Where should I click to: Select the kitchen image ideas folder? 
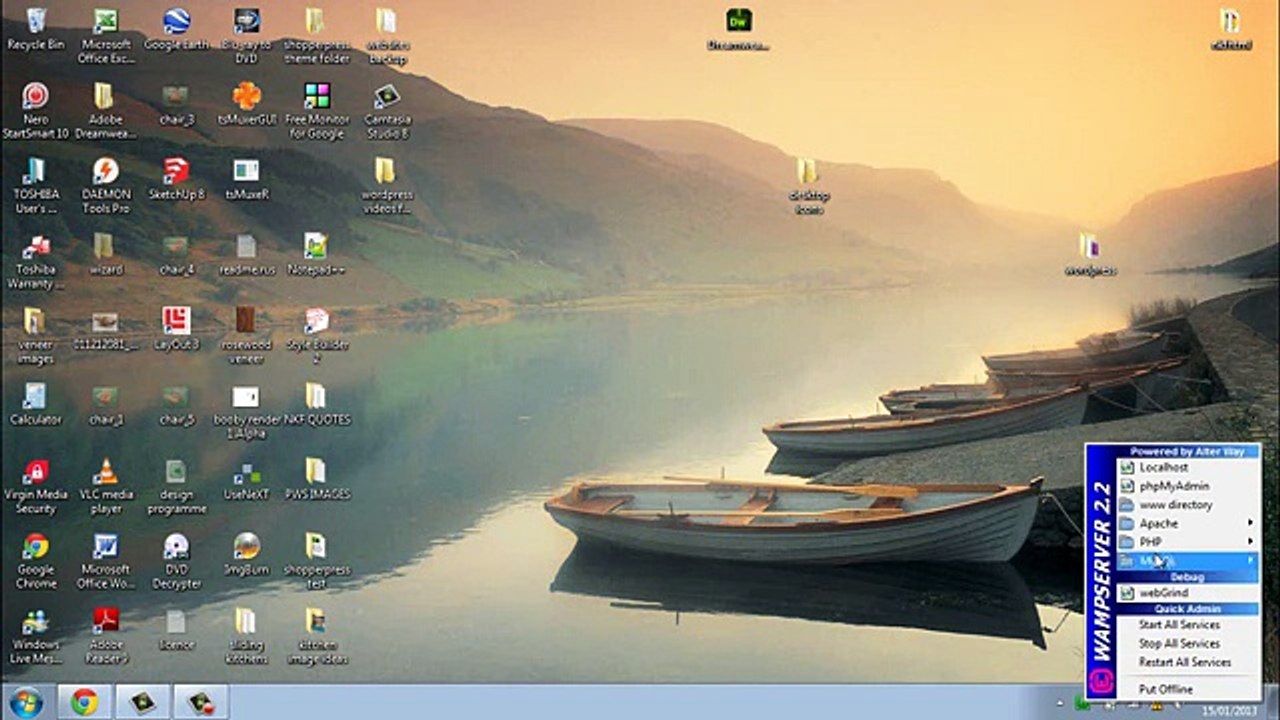(316, 636)
